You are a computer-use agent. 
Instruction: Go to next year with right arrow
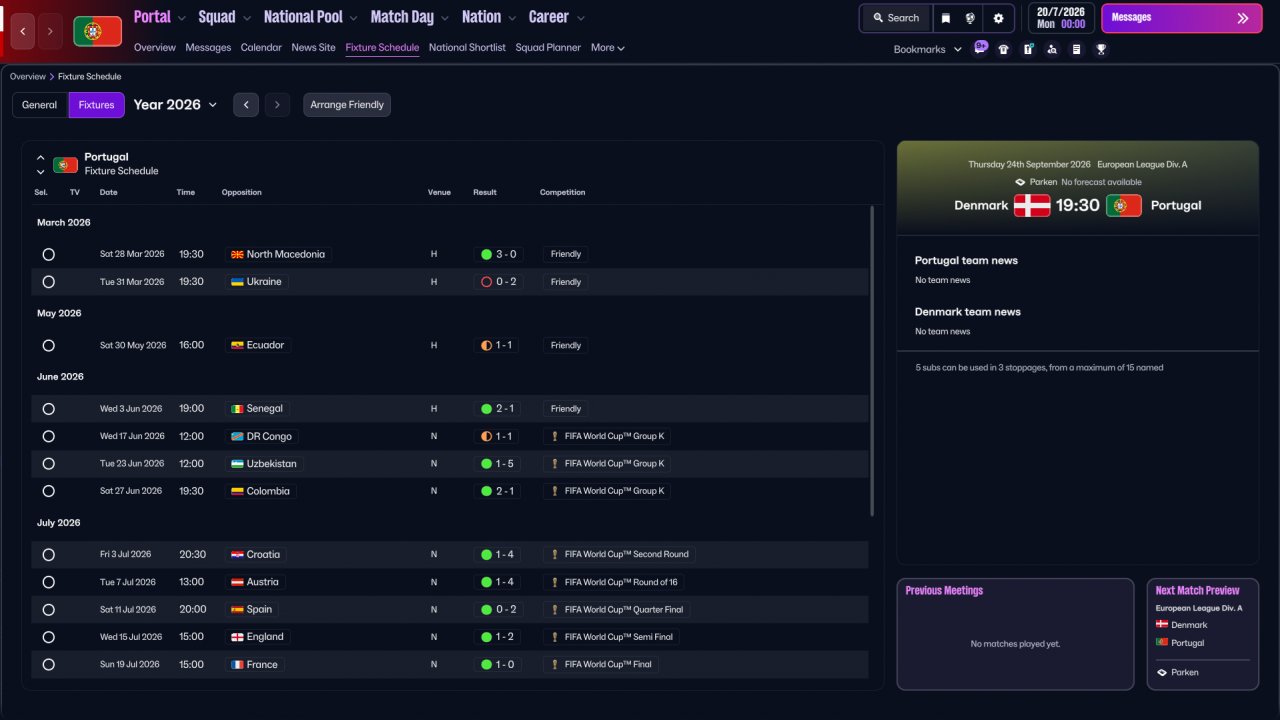(278, 105)
